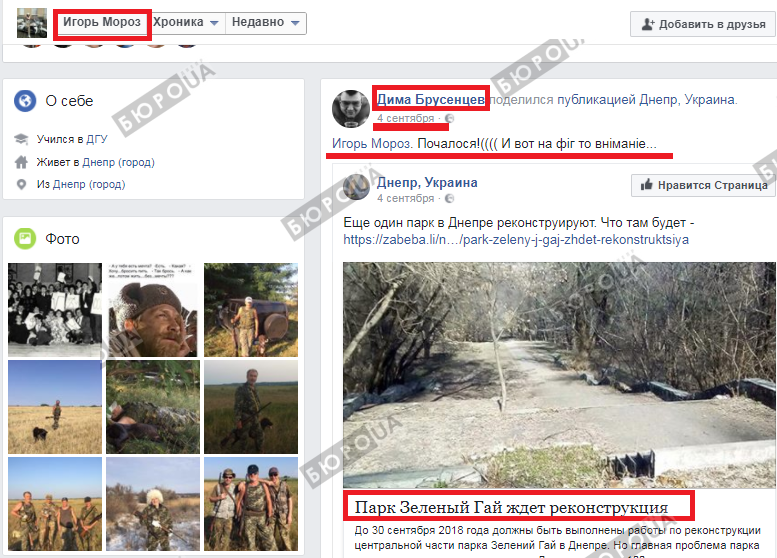Open the 'Фото' section heading

62,239
